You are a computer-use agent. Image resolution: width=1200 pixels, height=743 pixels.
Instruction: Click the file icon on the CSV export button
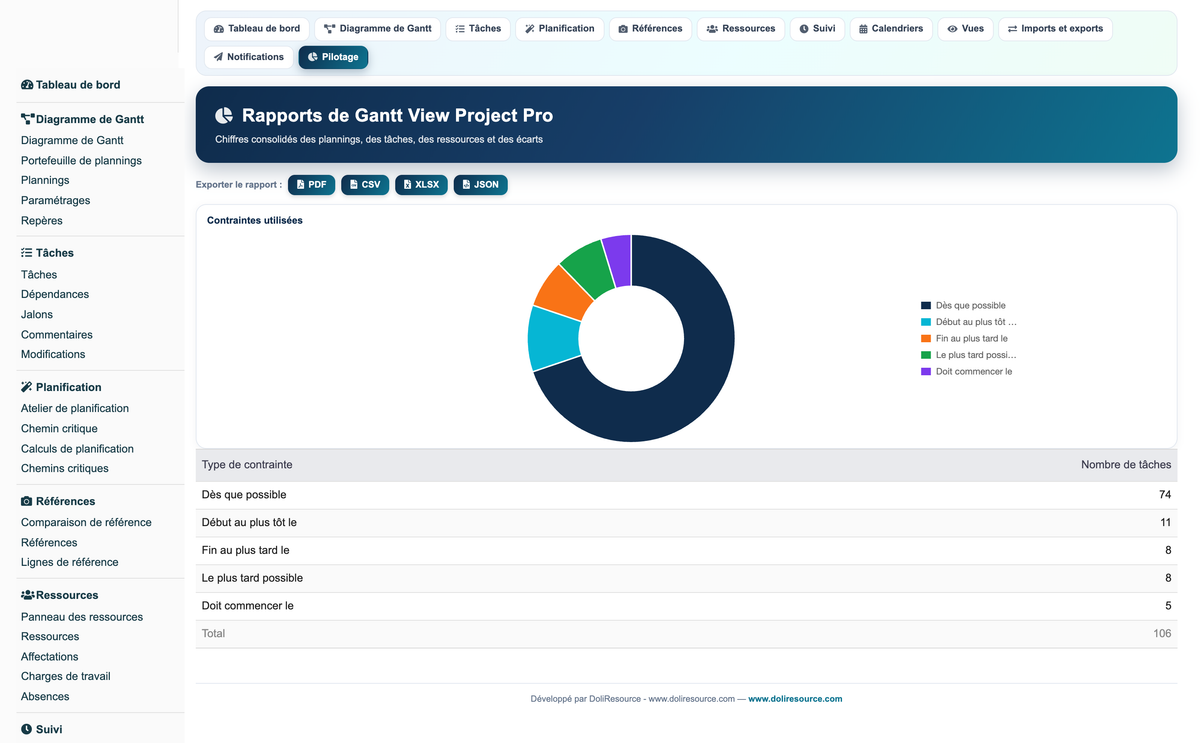click(354, 185)
